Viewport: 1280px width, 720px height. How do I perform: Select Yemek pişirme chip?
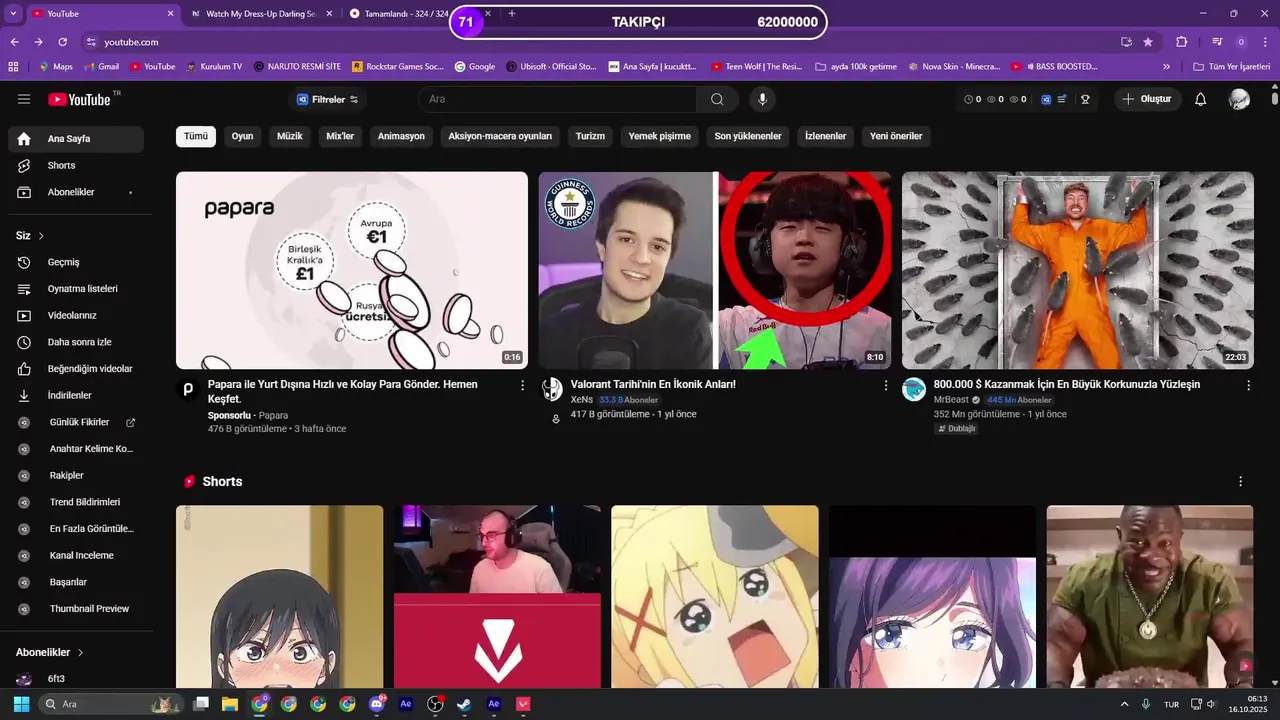(659, 136)
